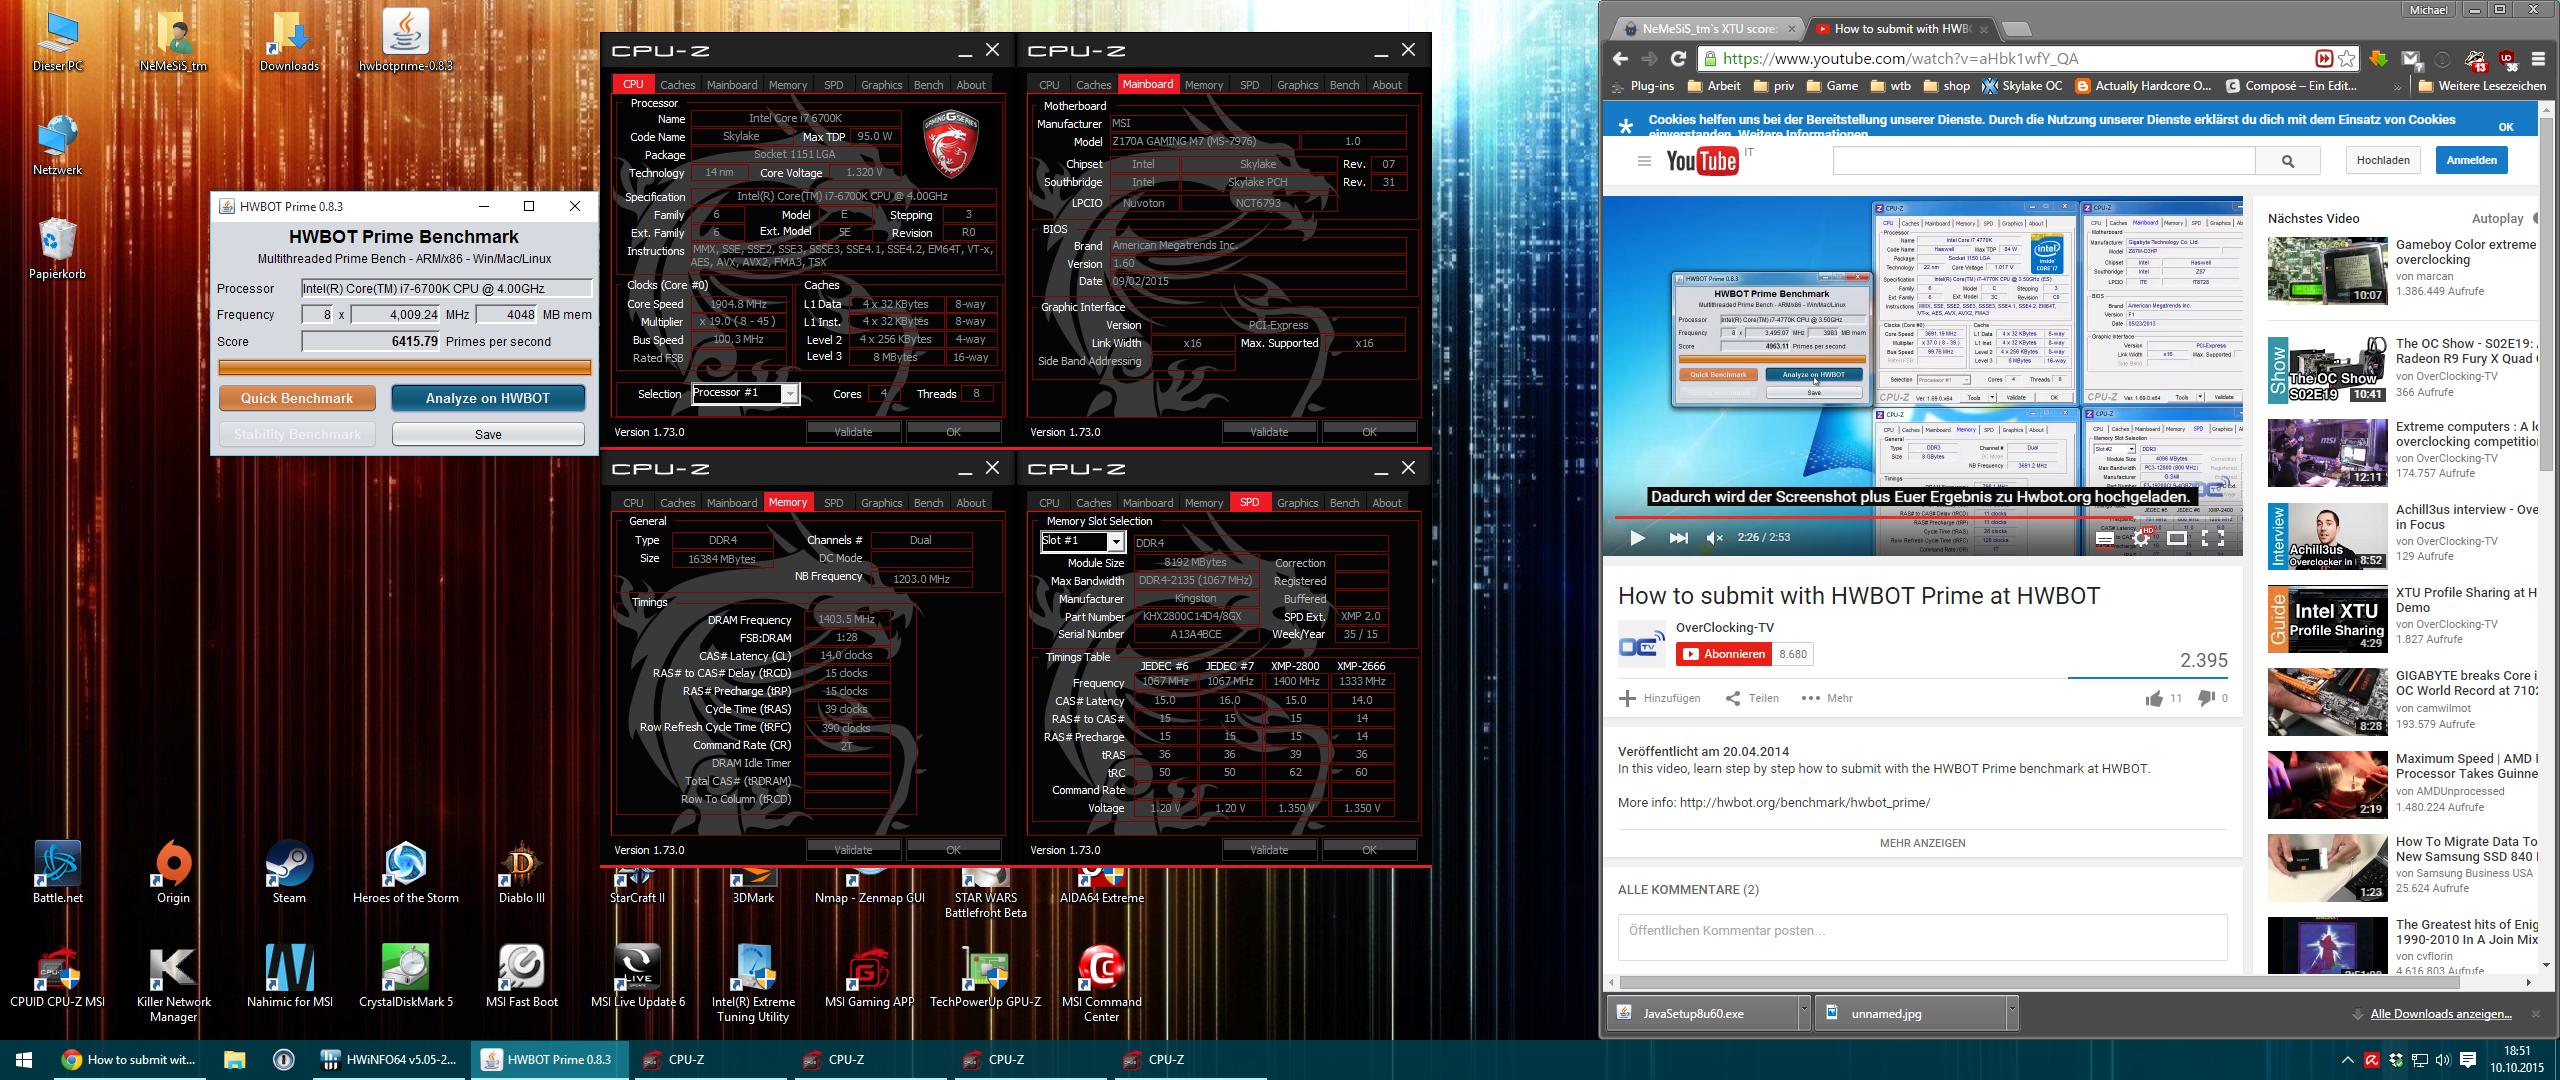Play the YouTube video
Viewport: 2560px width, 1080px height.
(1637, 538)
